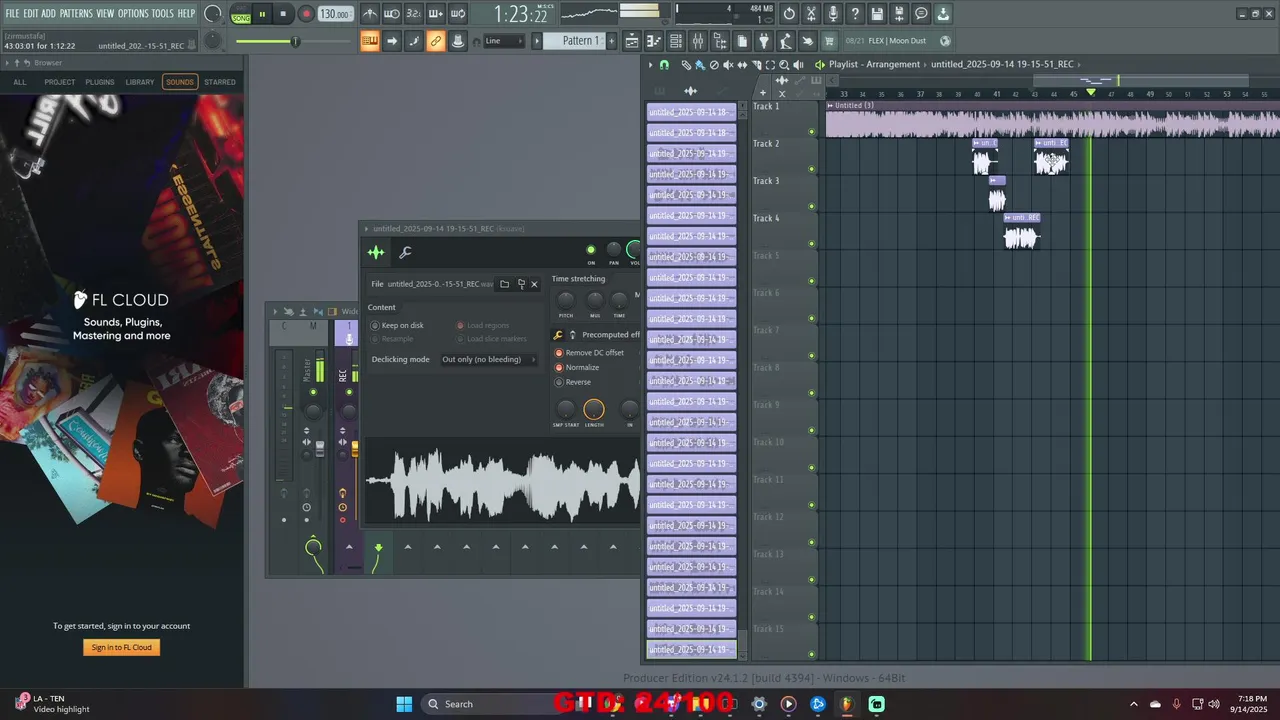Click the question mark help icon

855,14
